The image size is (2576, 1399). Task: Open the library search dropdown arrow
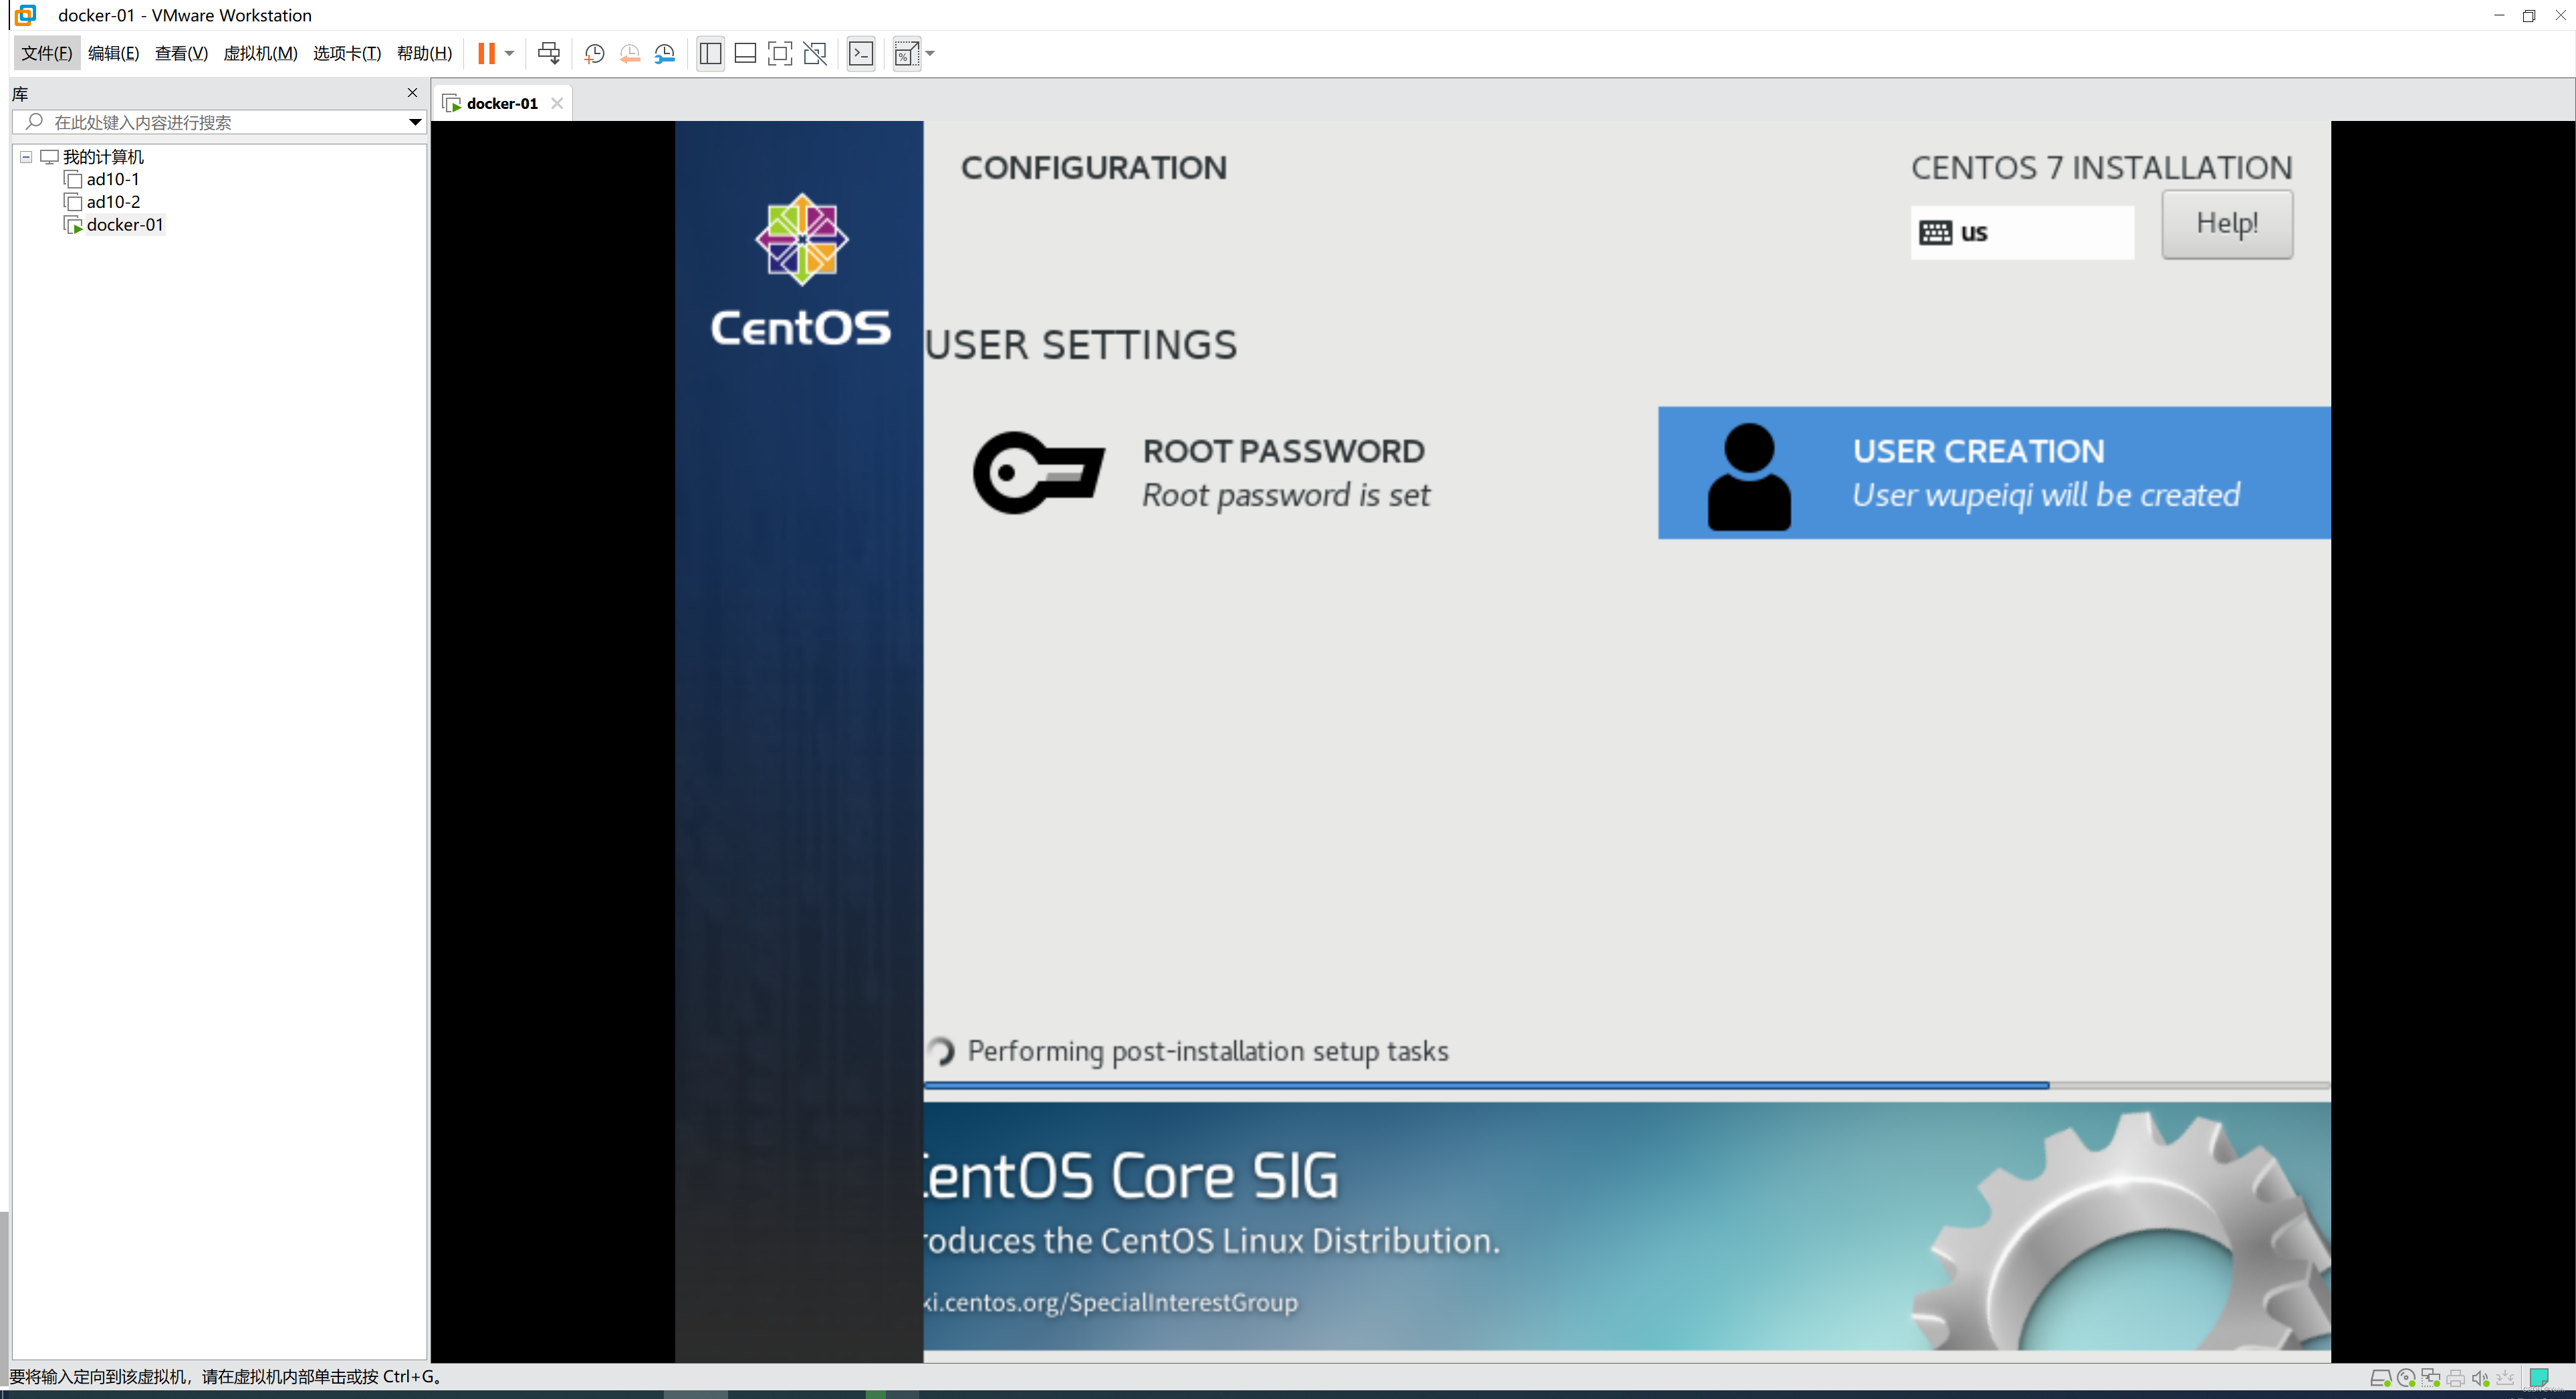(x=415, y=122)
